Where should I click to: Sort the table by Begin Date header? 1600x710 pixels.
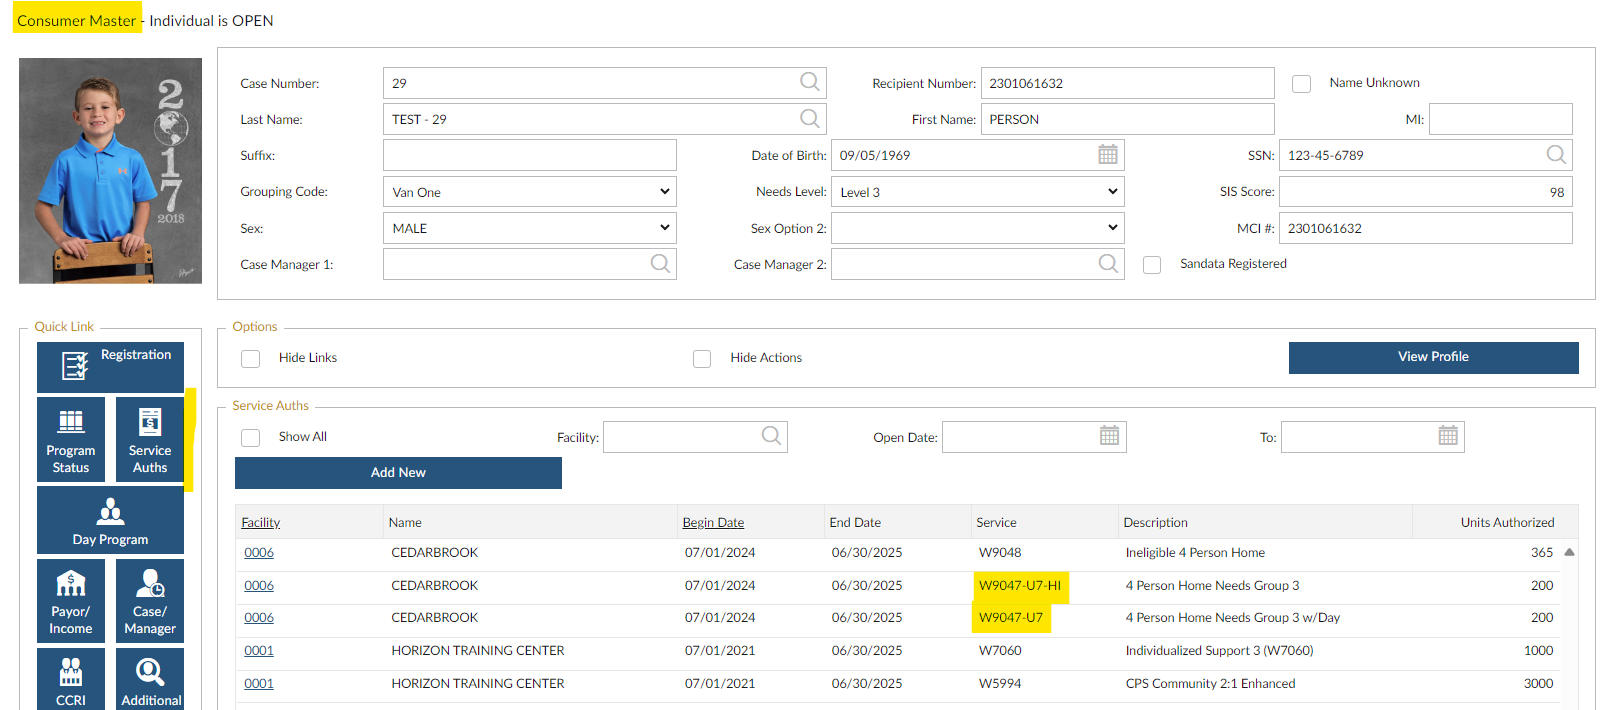713,523
